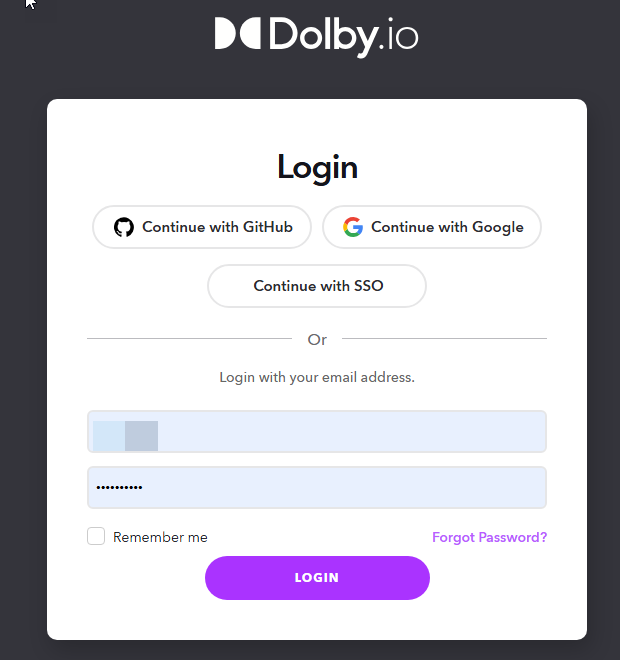Open the Forgot Password? link

489,538
